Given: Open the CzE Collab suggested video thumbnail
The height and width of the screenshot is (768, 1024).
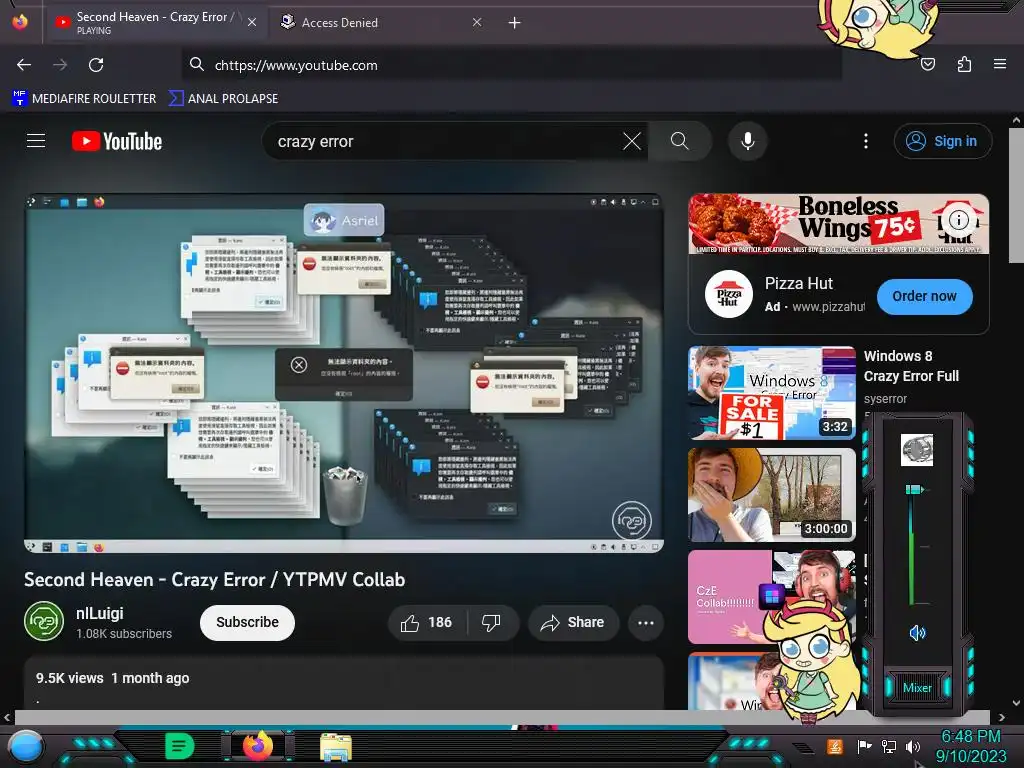Looking at the screenshot, I should point(771,597).
